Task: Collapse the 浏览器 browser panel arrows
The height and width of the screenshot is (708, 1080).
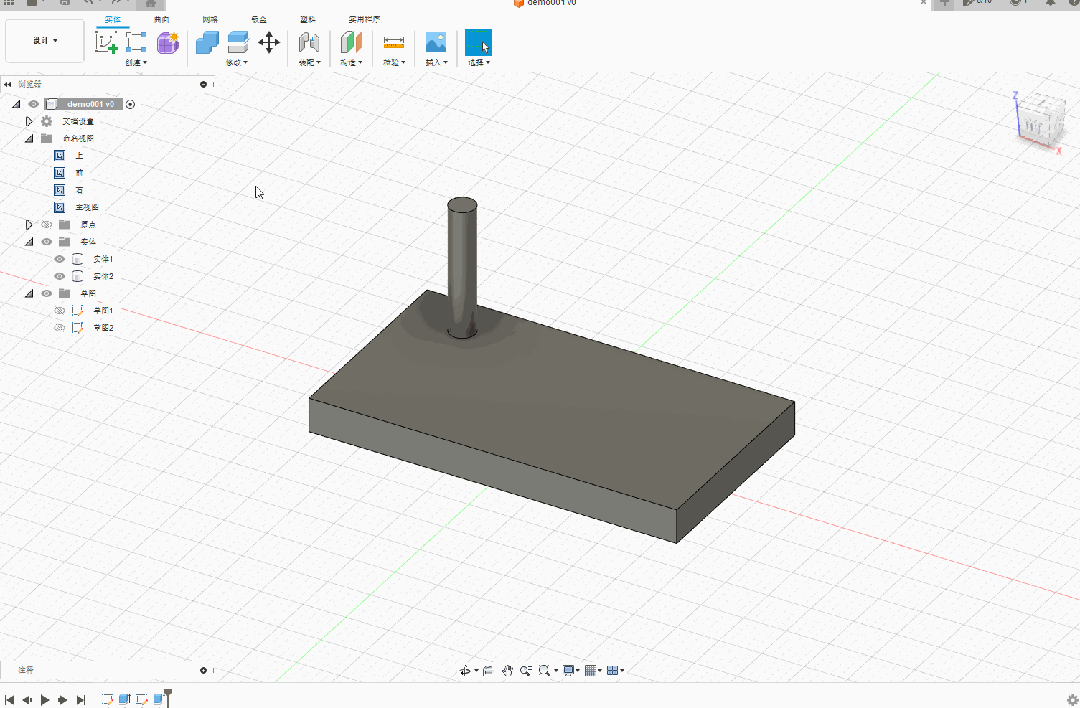Action: tap(8, 84)
